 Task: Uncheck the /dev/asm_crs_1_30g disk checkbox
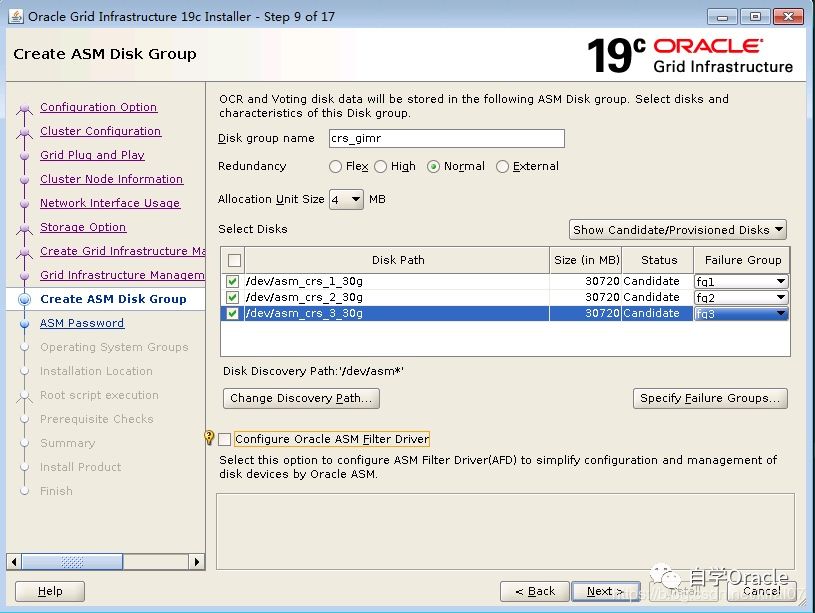pyautogui.click(x=233, y=282)
